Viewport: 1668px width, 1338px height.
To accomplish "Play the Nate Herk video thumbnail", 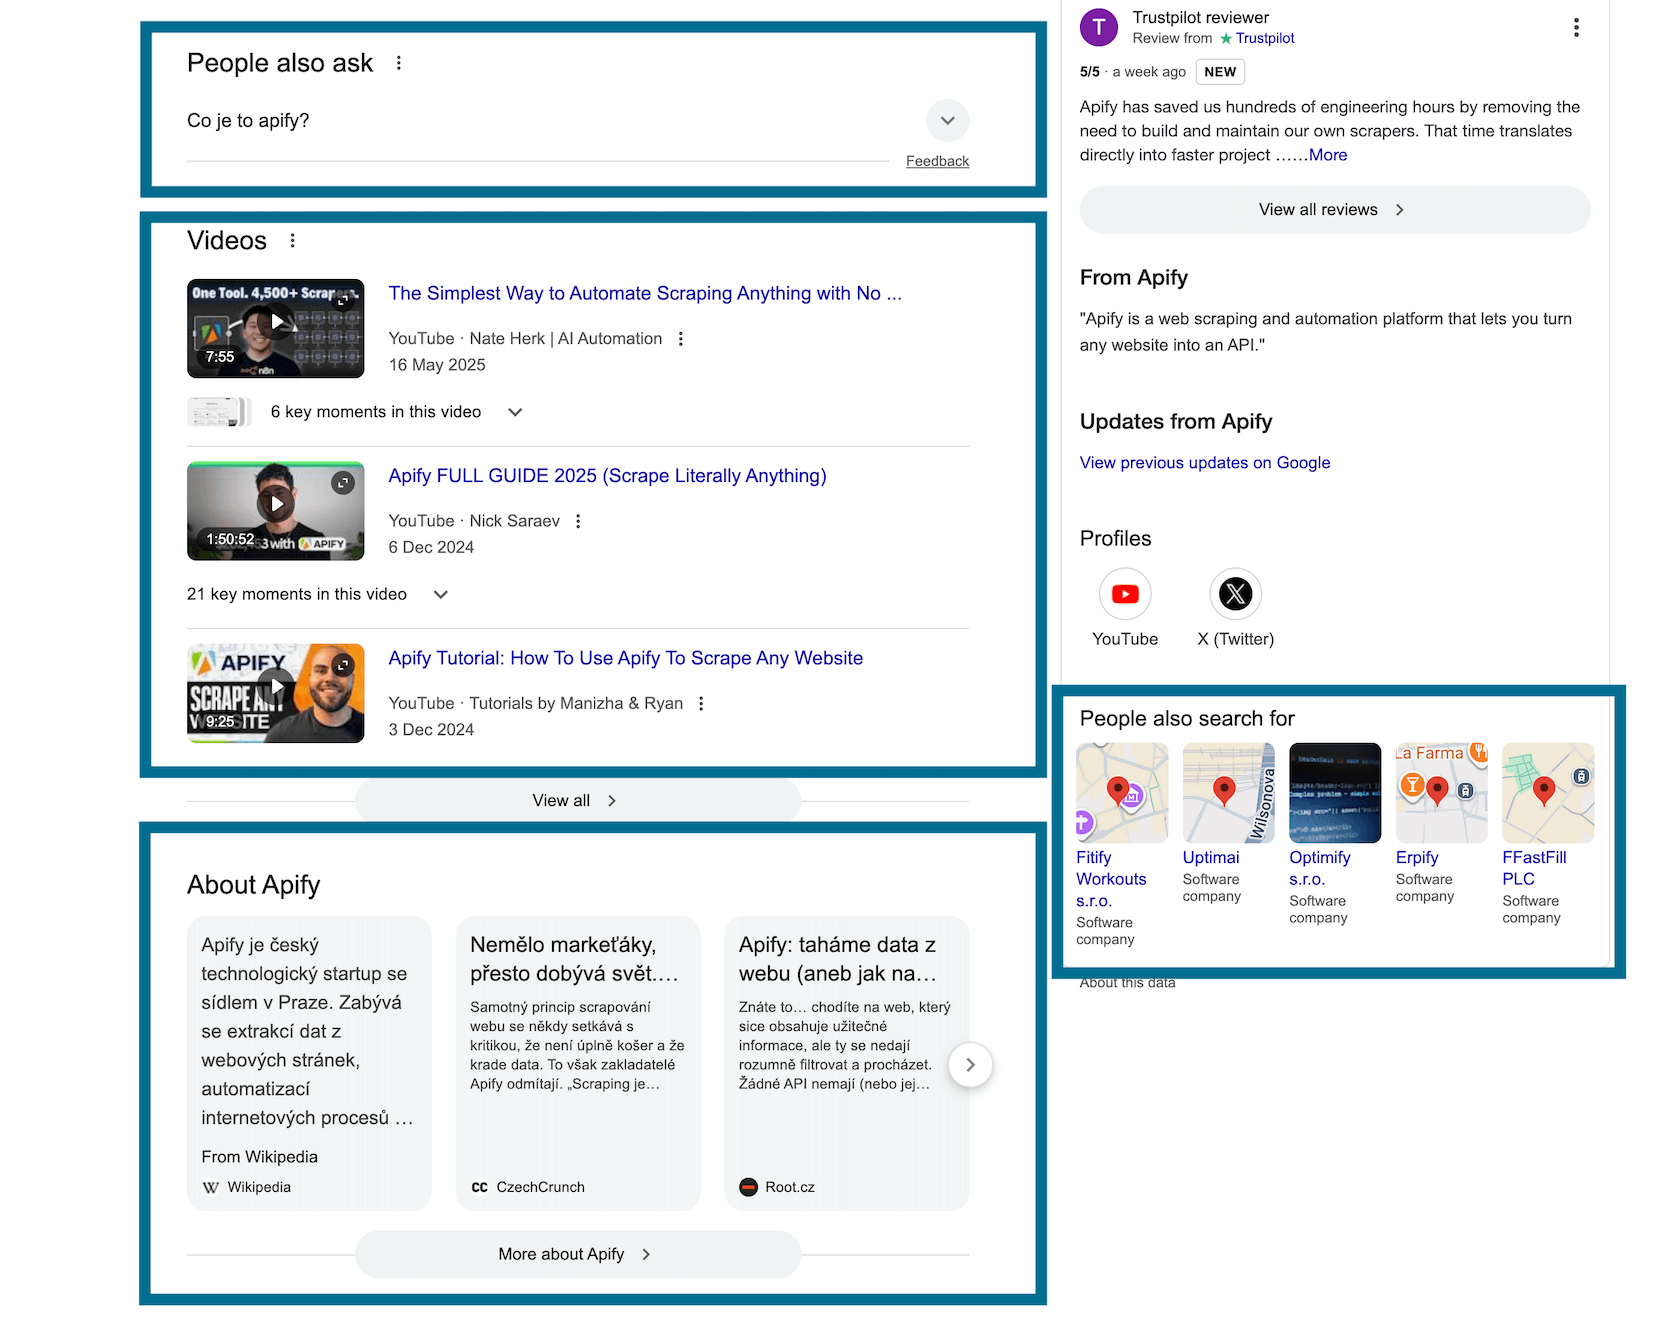I will (276, 328).
